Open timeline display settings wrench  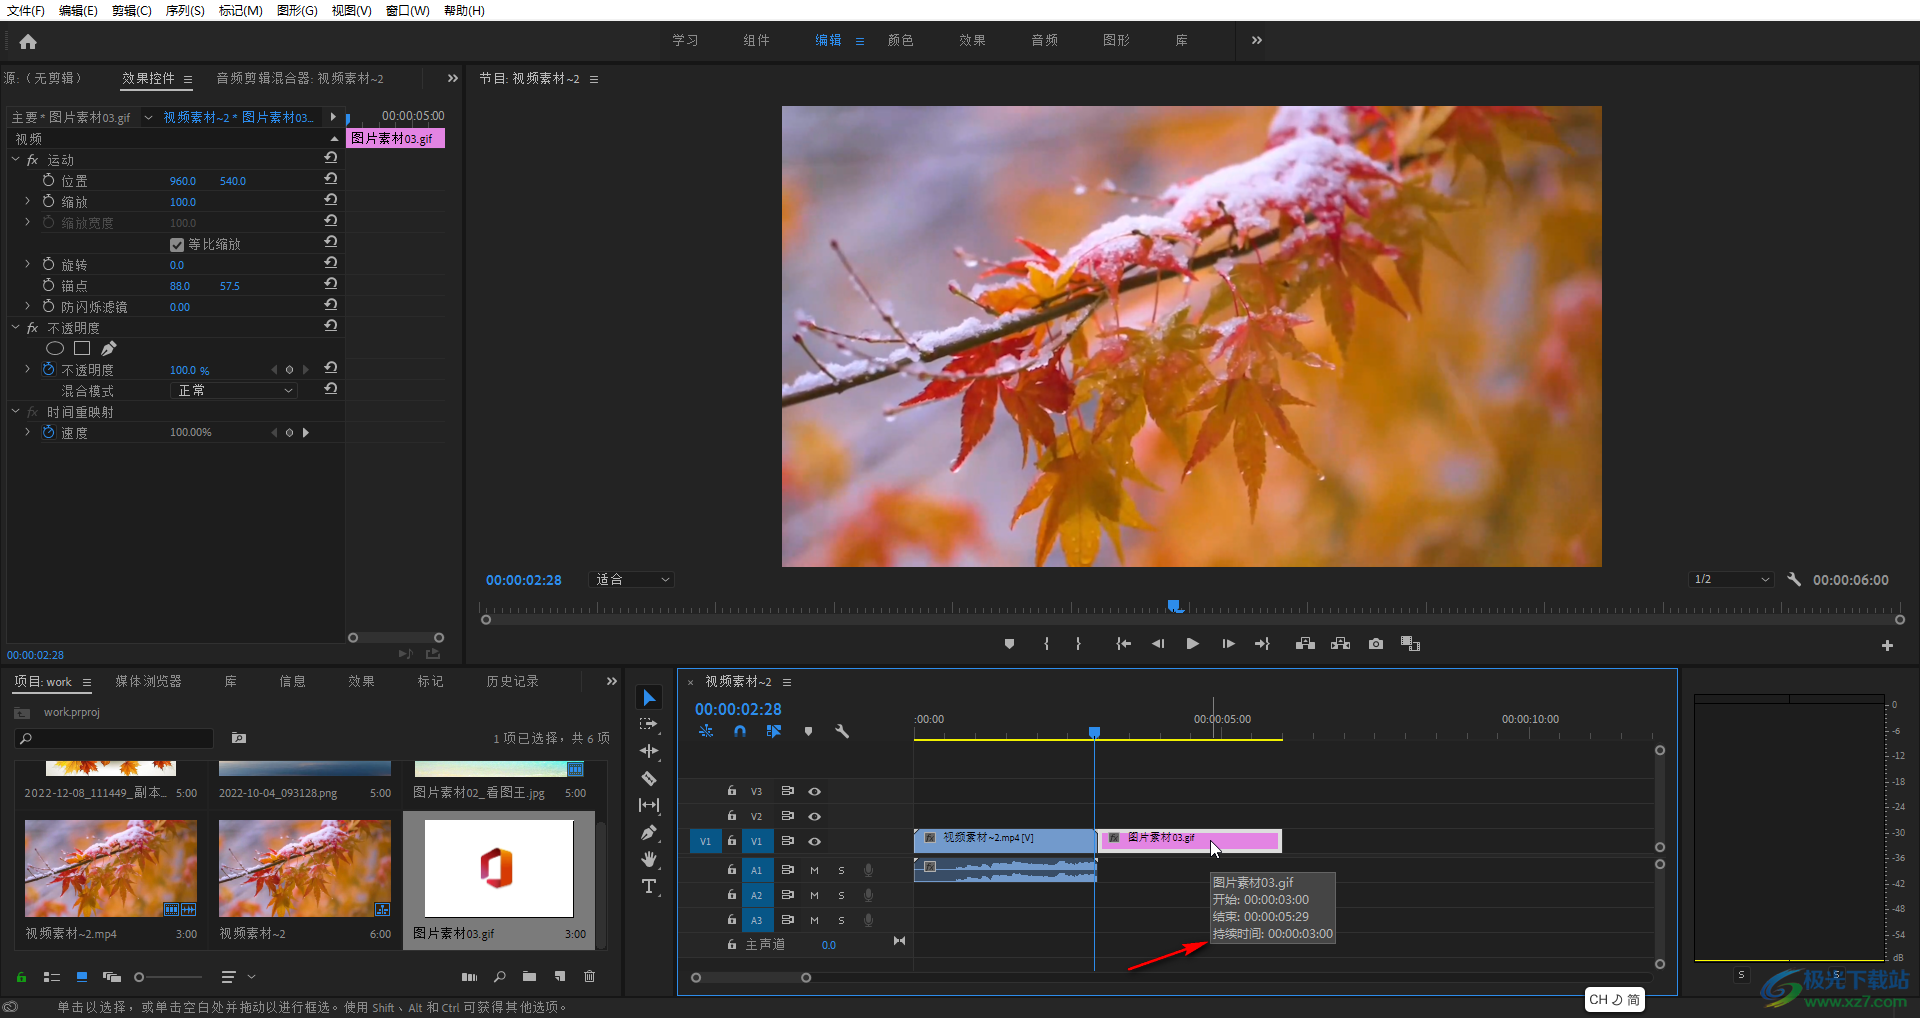(842, 731)
